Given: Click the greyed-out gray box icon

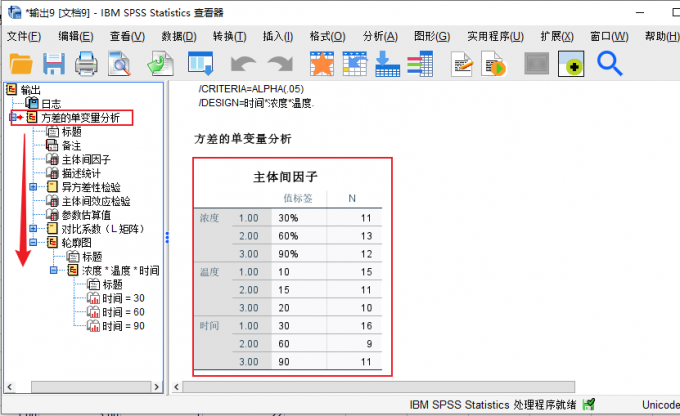Looking at the screenshot, I should point(536,64).
